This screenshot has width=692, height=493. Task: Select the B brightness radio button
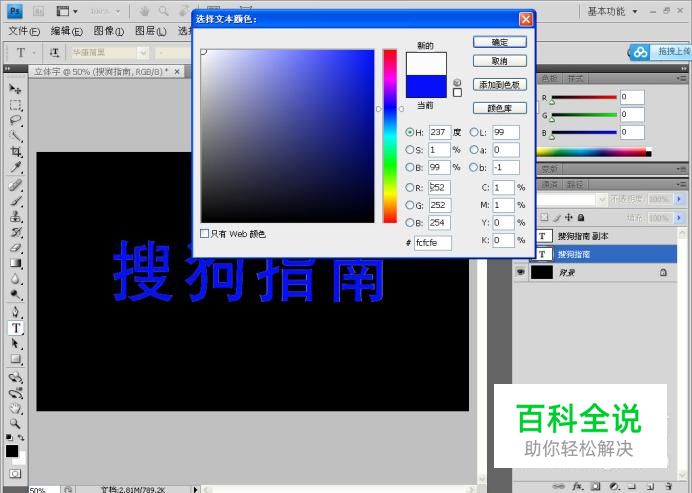pos(410,167)
